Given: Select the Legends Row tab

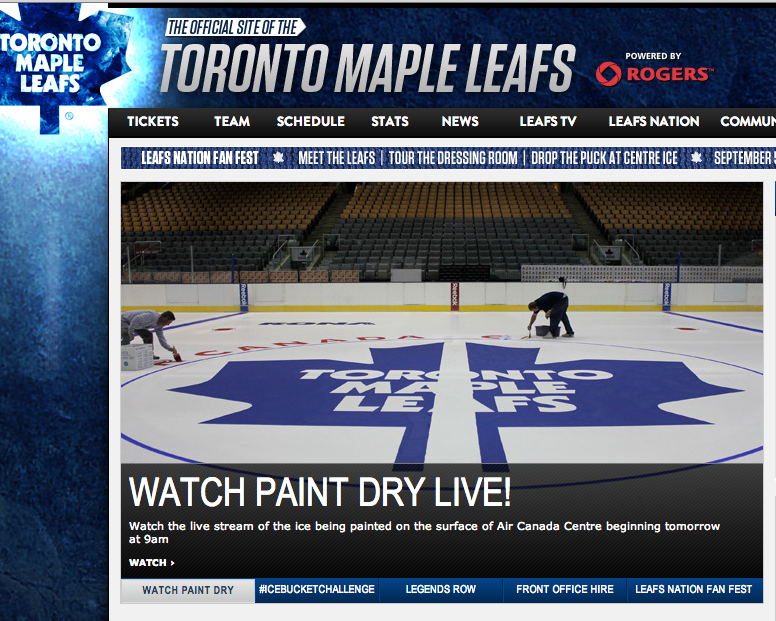Looking at the screenshot, I should click(x=440, y=590).
